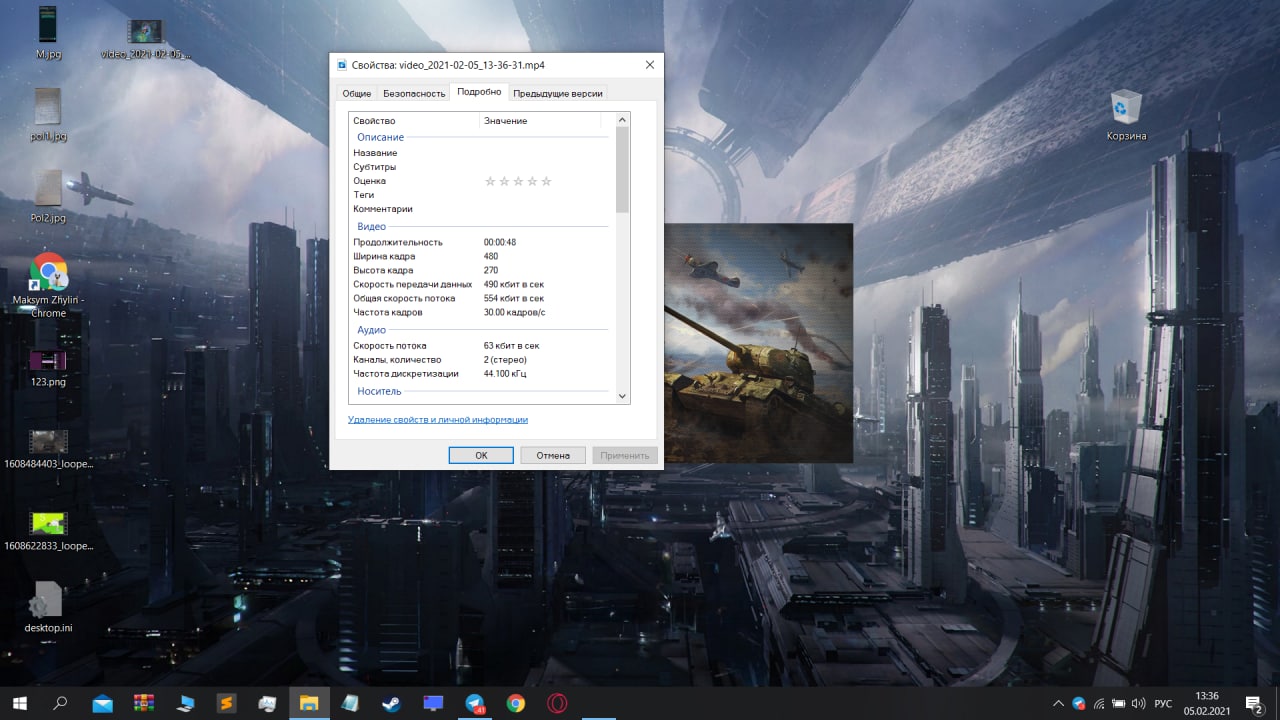This screenshot has height=720, width=1280.
Task: Select Скорость передачи данных row
Action: tap(482, 284)
